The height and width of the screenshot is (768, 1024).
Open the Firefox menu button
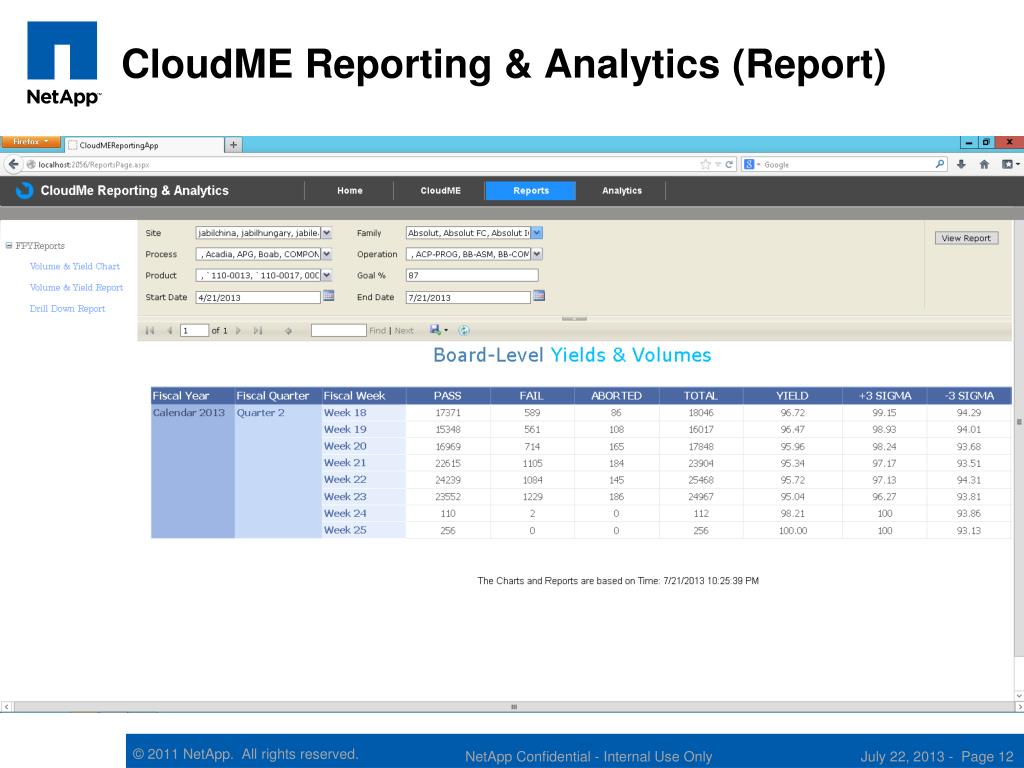click(30, 142)
